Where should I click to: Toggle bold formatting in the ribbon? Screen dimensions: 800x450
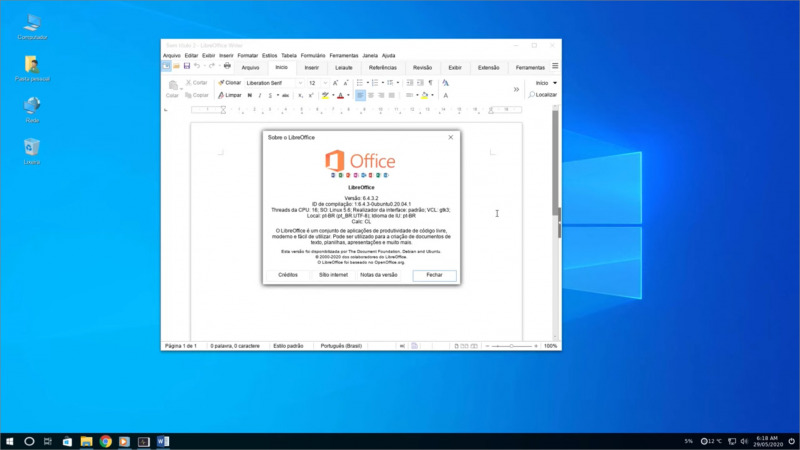tap(249, 95)
